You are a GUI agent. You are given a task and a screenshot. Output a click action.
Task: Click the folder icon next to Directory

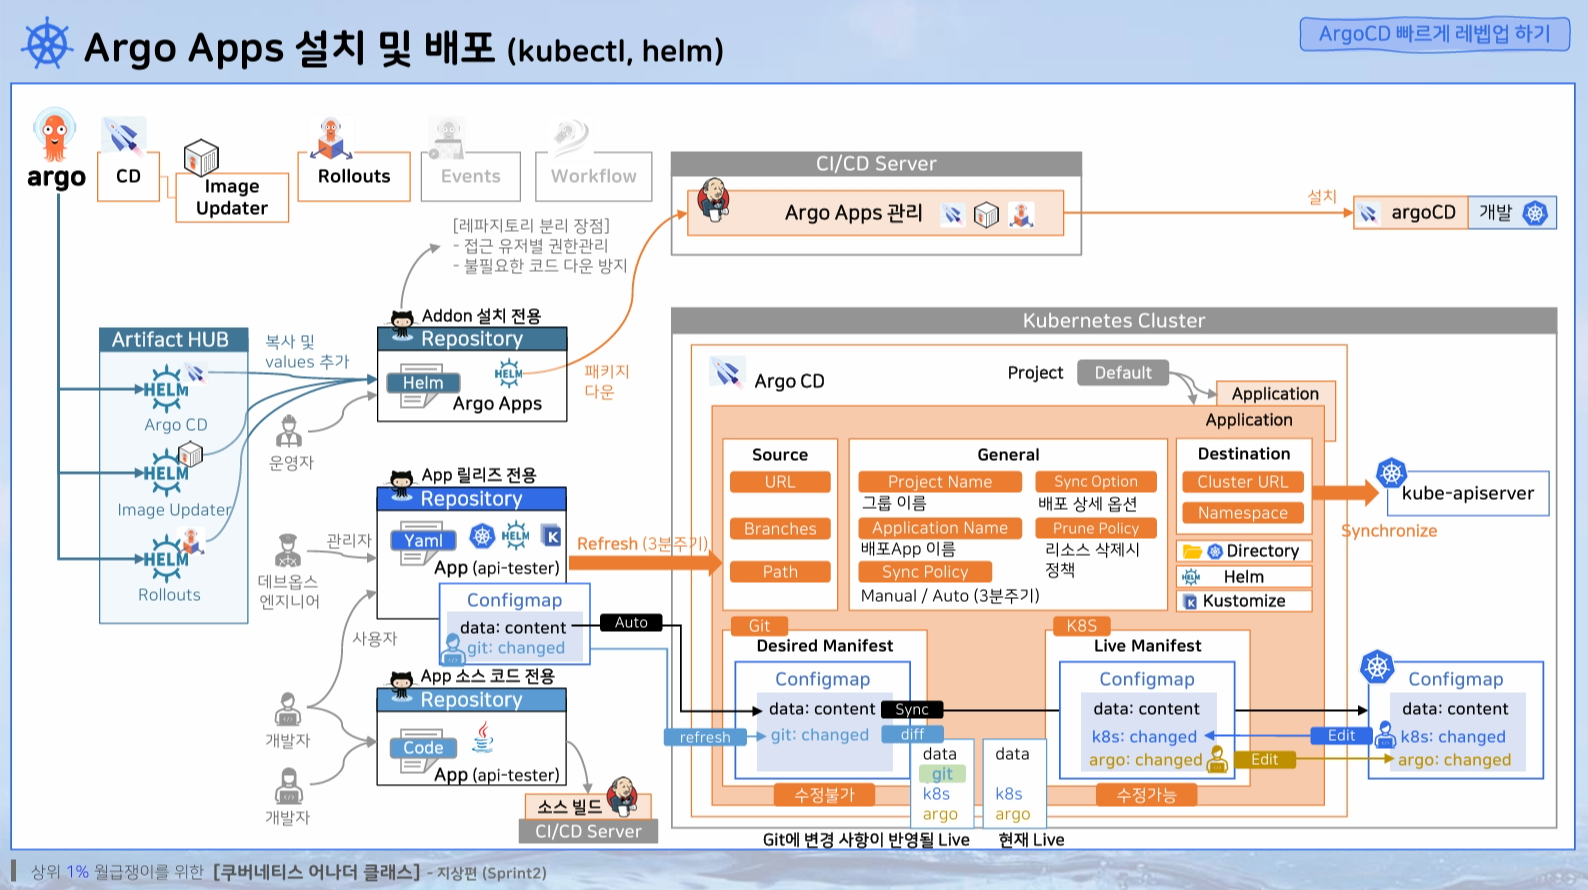tap(1192, 551)
